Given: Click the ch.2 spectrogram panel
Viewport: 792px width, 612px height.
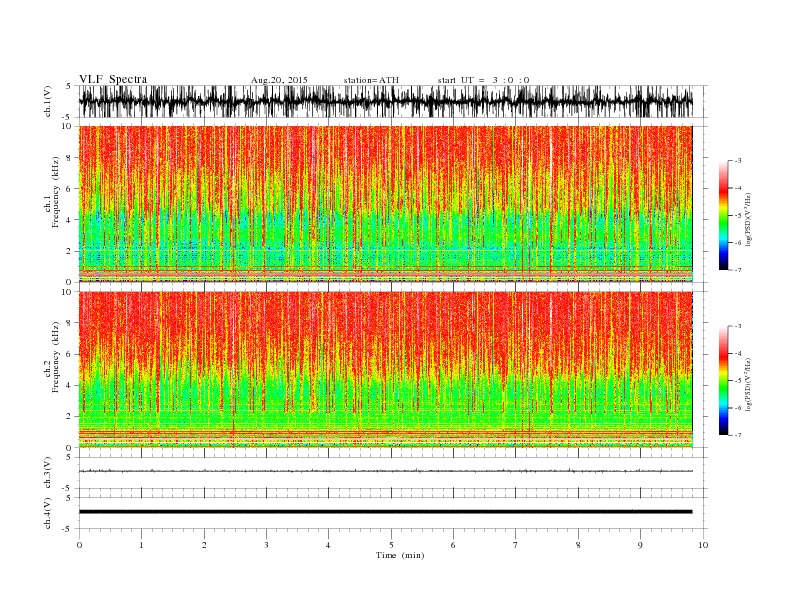Looking at the screenshot, I should 385,370.
